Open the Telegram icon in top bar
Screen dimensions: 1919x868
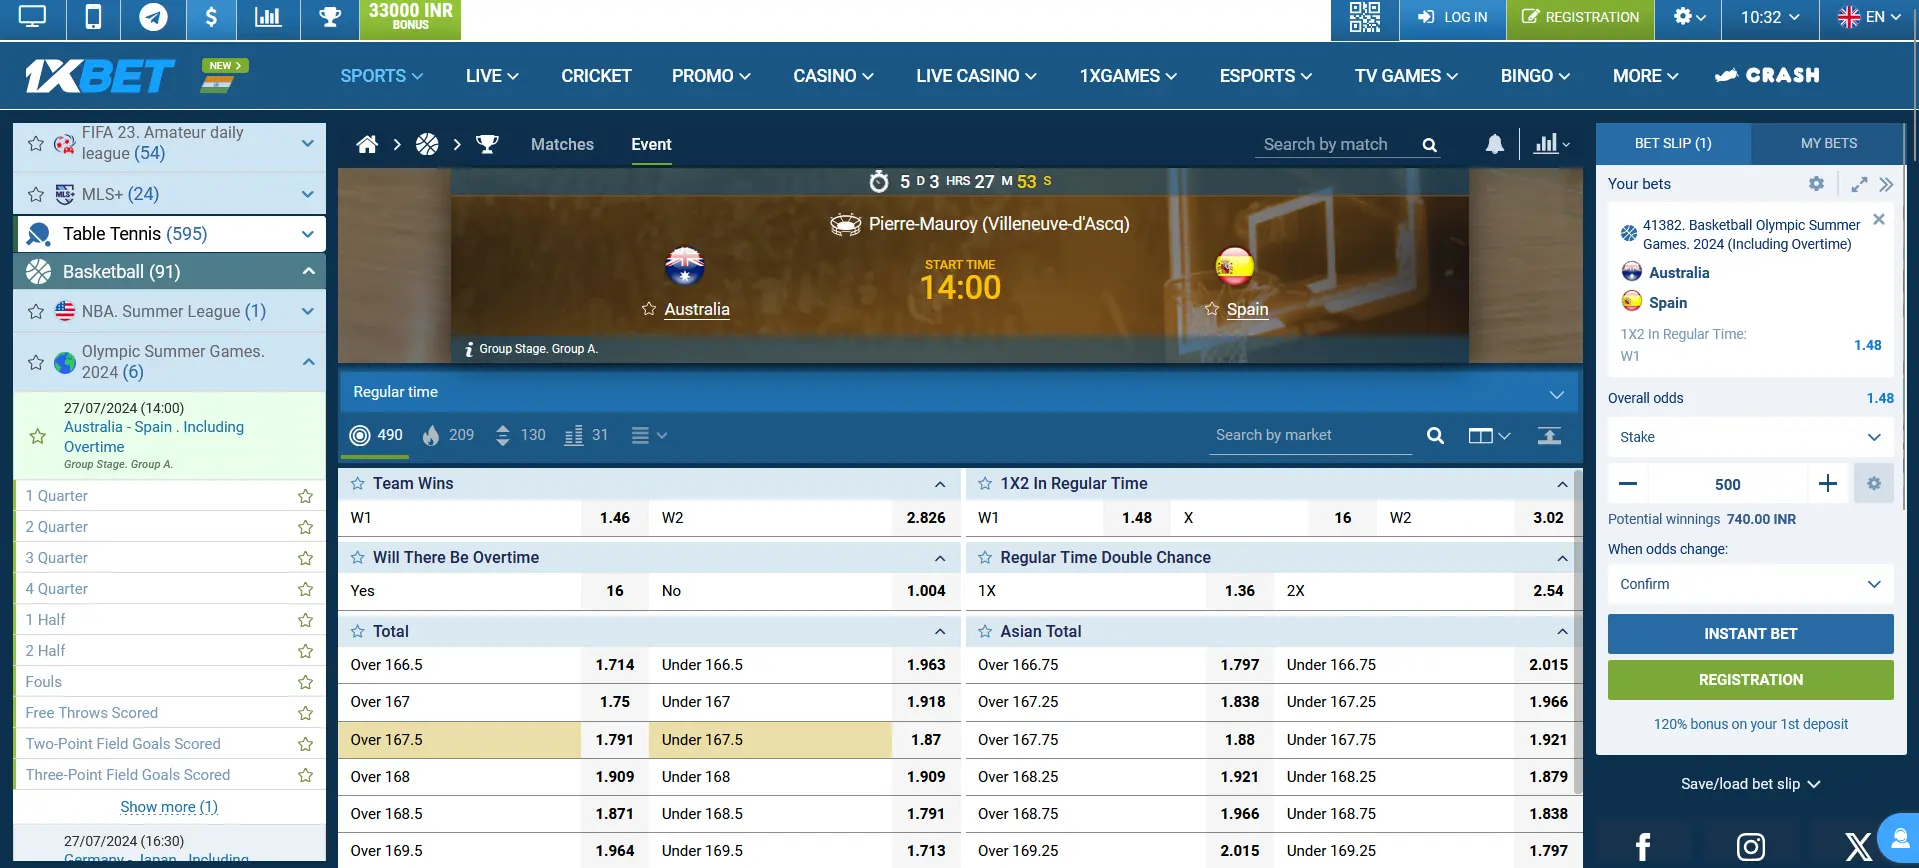pyautogui.click(x=153, y=17)
